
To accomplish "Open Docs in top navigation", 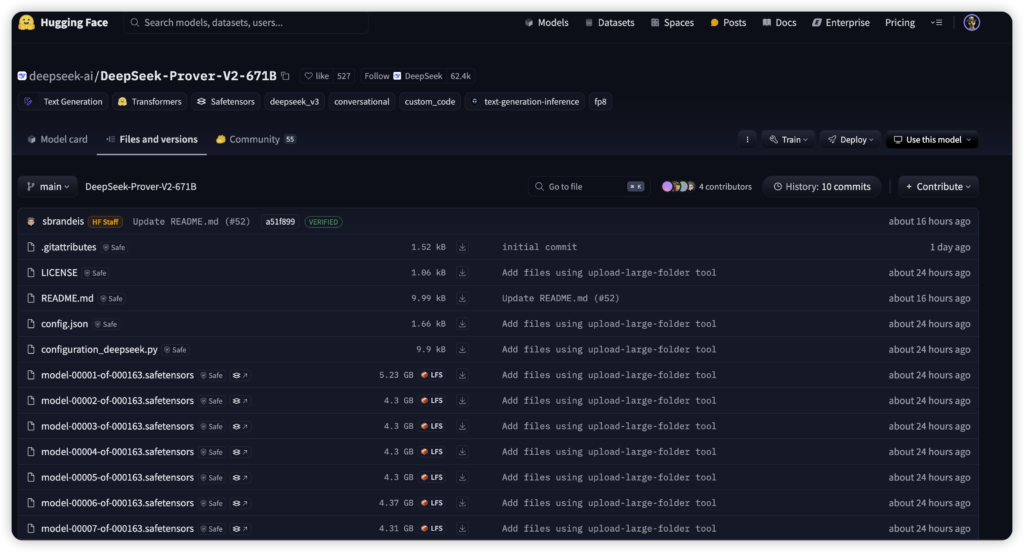I will point(779,22).
